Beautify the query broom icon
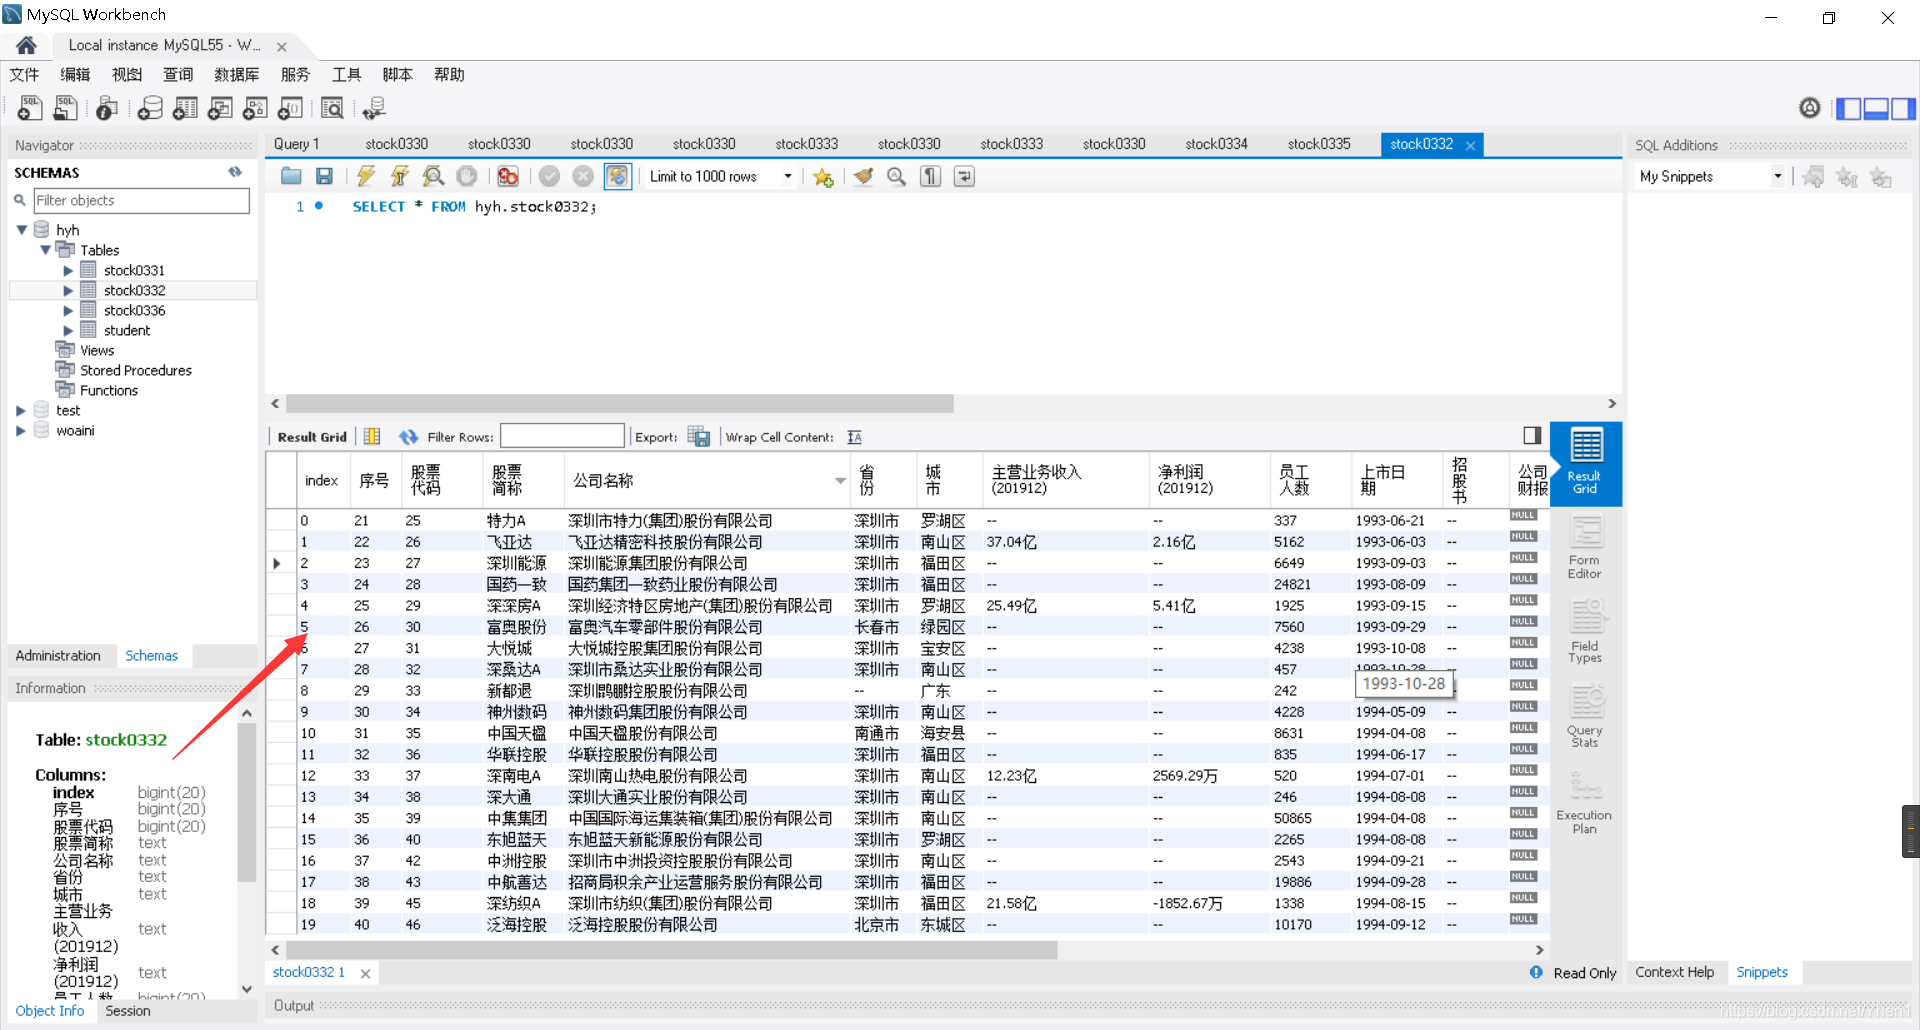The width and height of the screenshot is (1920, 1030). (x=863, y=176)
